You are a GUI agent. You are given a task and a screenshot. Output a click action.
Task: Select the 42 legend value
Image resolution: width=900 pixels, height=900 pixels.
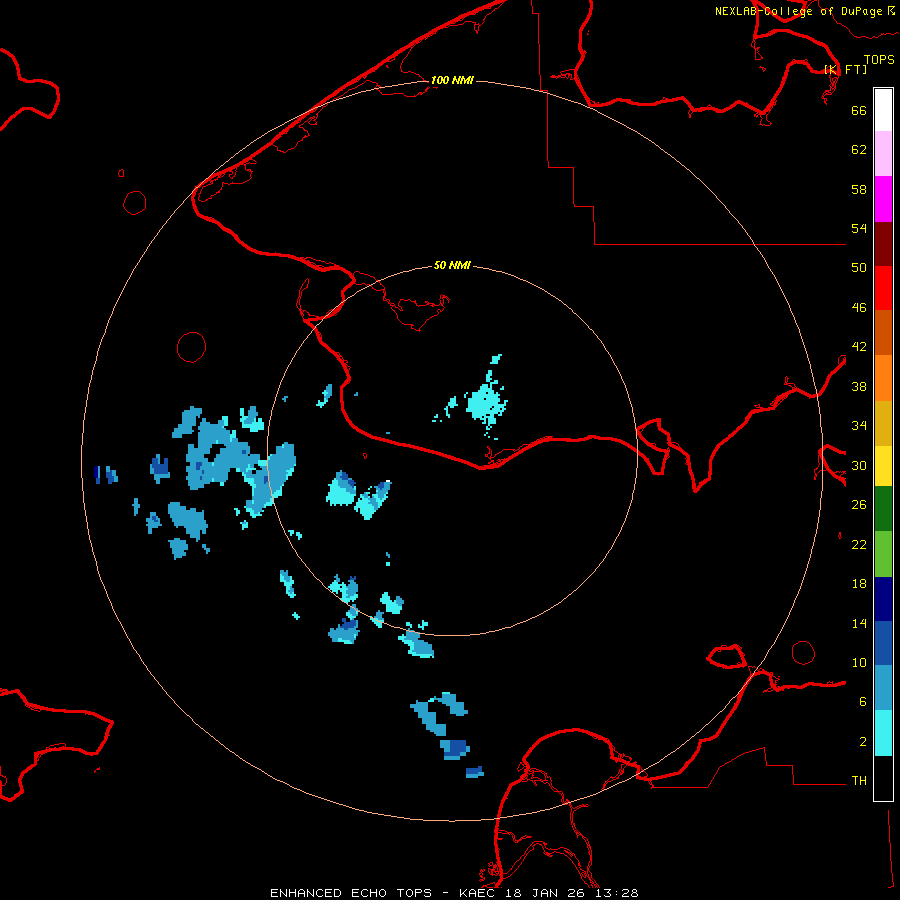859,347
